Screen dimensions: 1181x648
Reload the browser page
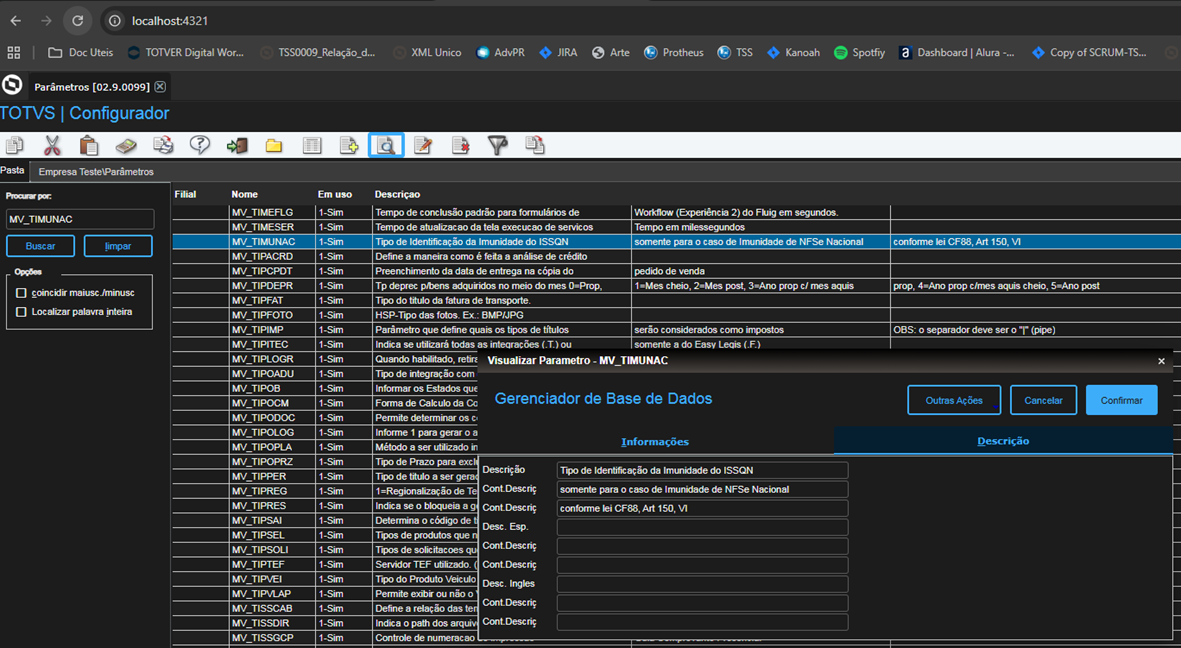pyautogui.click(x=78, y=21)
